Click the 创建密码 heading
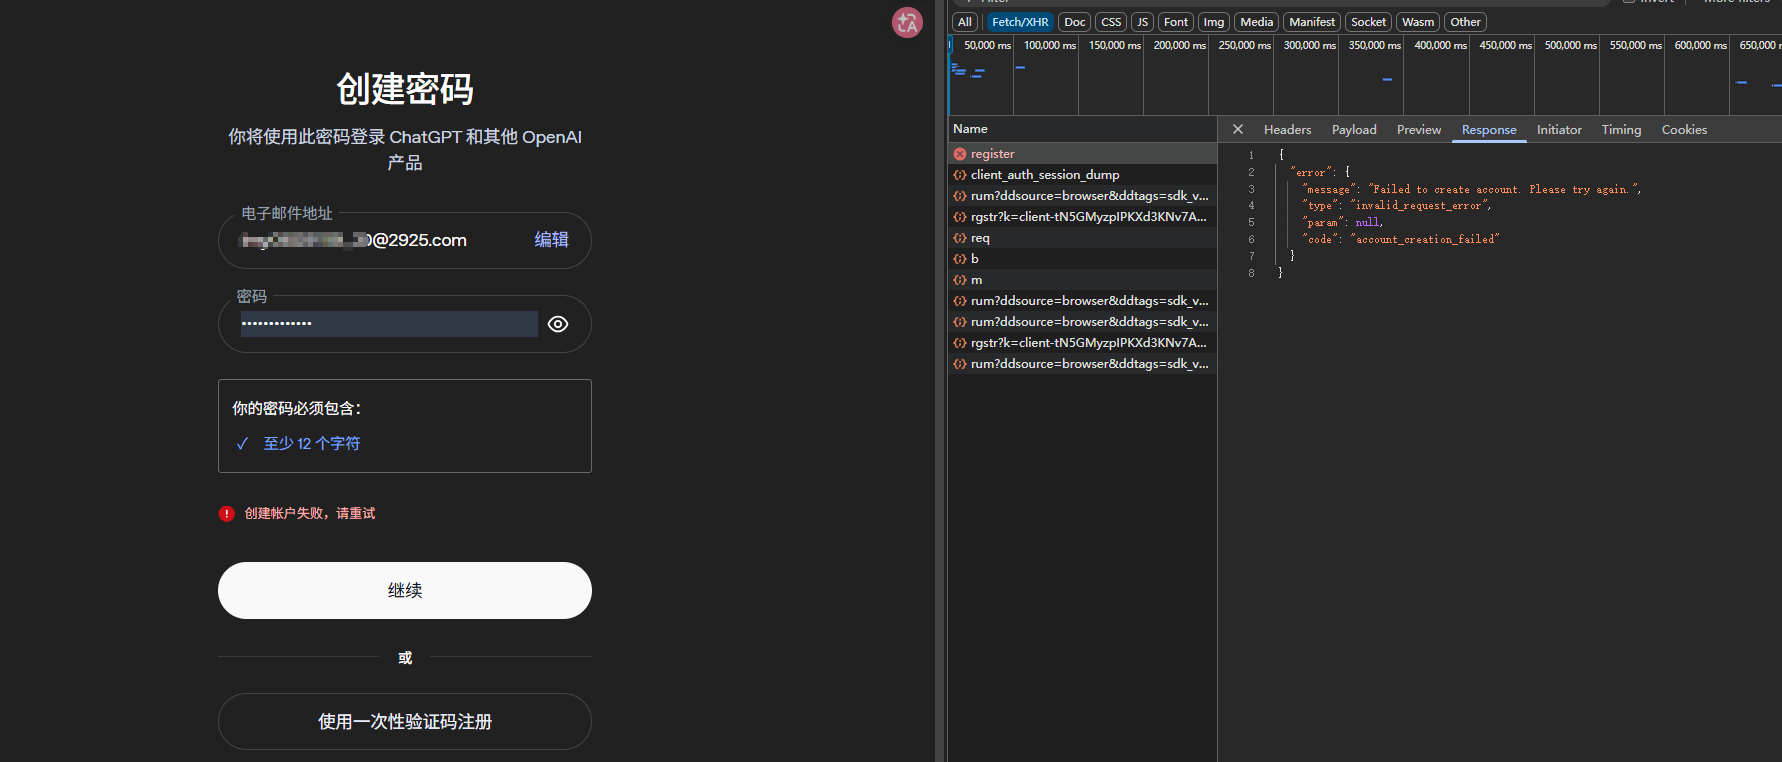The image size is (1782, 762). click(405, 89)
